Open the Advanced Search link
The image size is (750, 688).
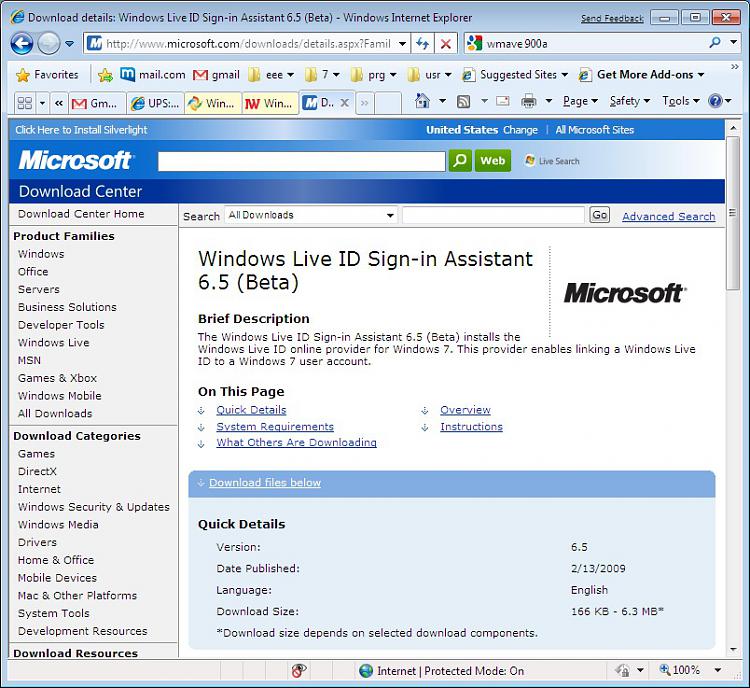click(668, 216)
